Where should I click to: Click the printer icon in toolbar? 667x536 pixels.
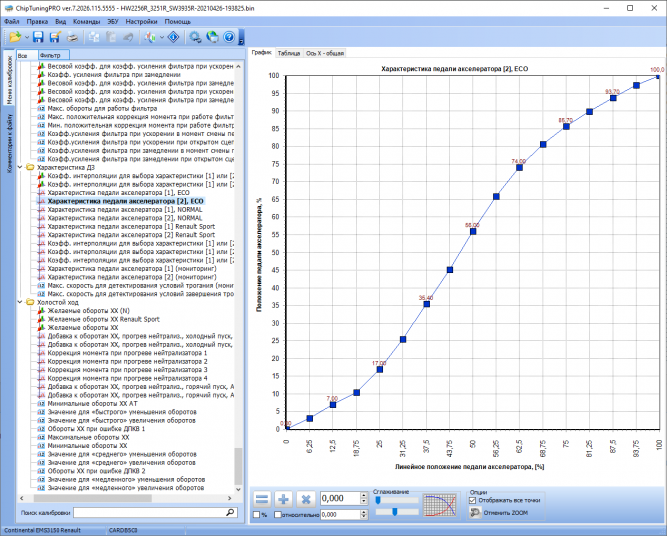(73, 37)
